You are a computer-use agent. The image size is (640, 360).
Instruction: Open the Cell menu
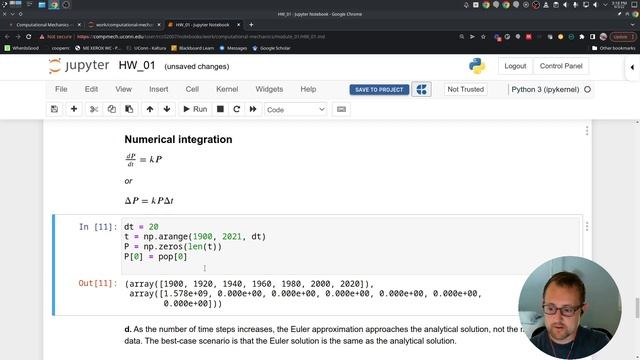(192, 89)
